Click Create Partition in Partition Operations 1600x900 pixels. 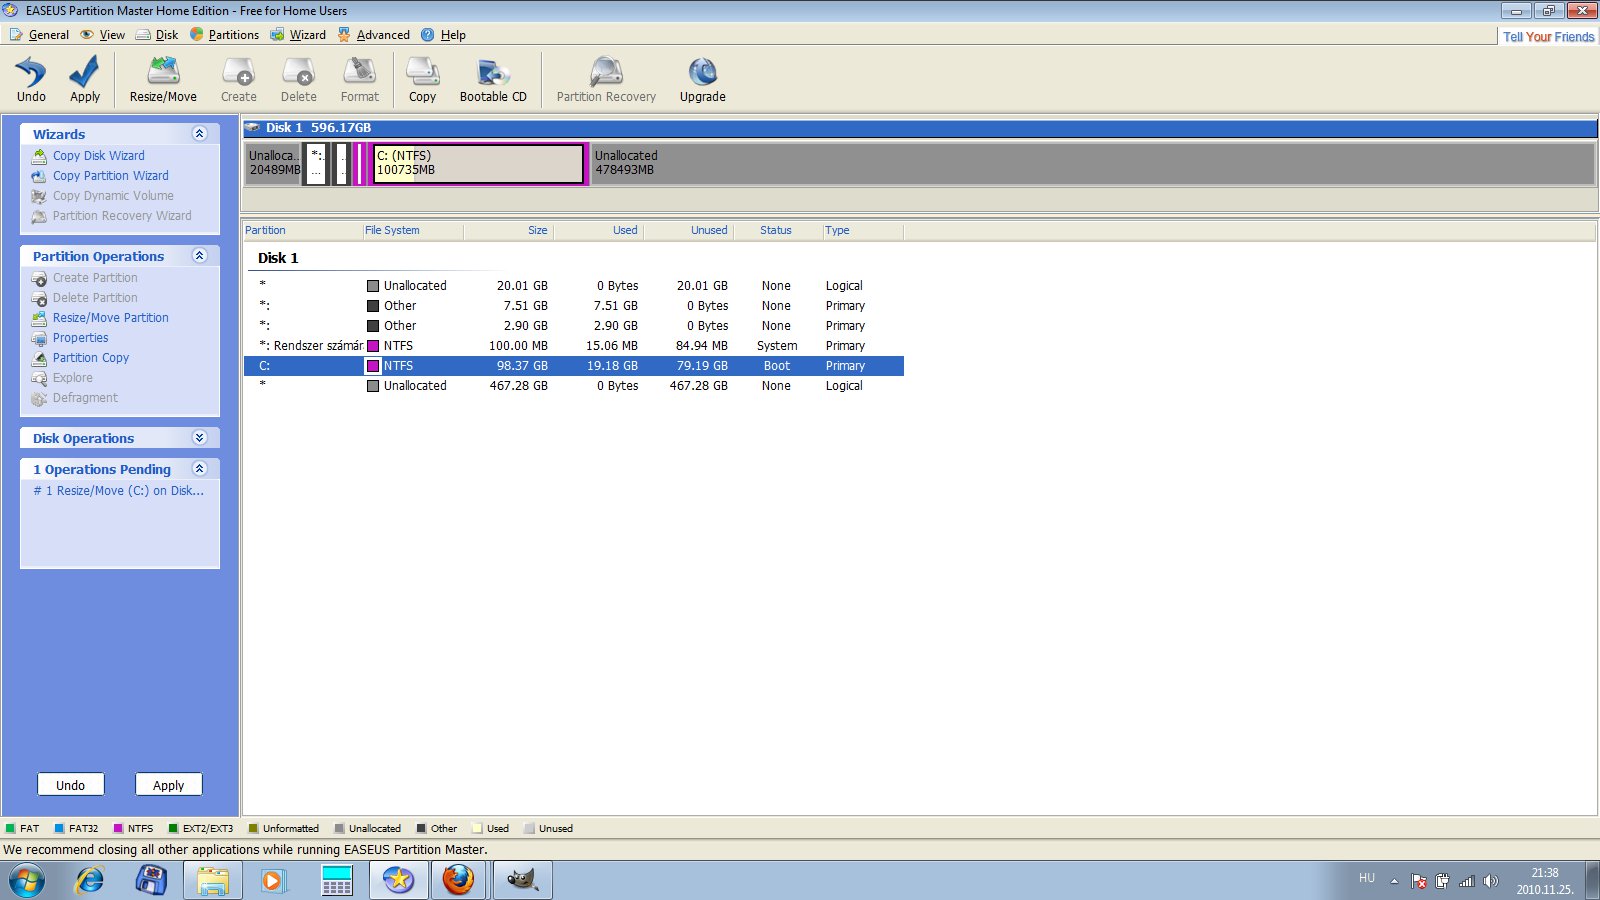click(95, 278)
